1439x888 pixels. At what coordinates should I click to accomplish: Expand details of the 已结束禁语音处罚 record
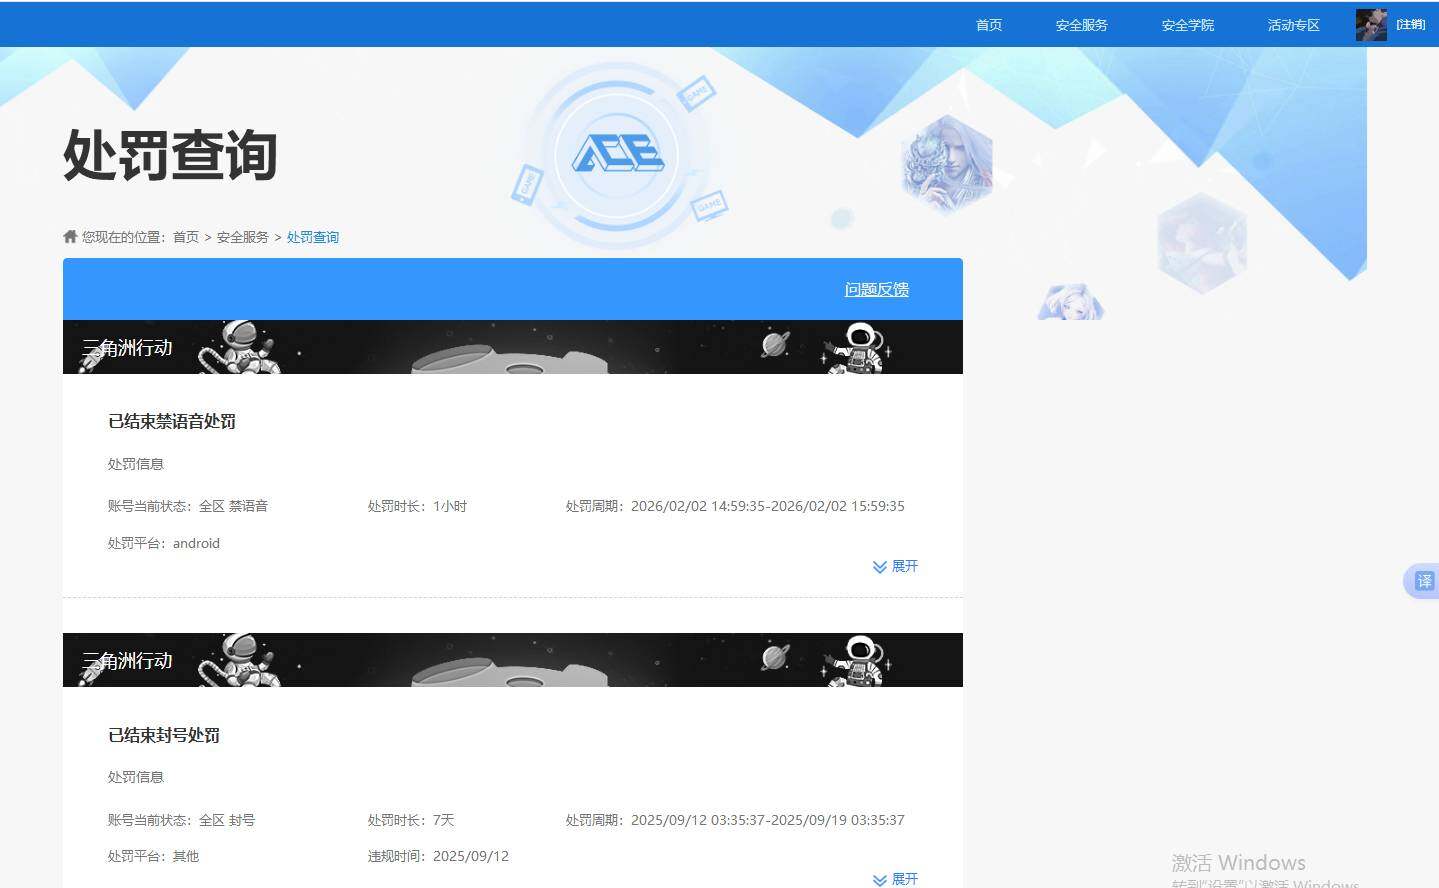895,566
